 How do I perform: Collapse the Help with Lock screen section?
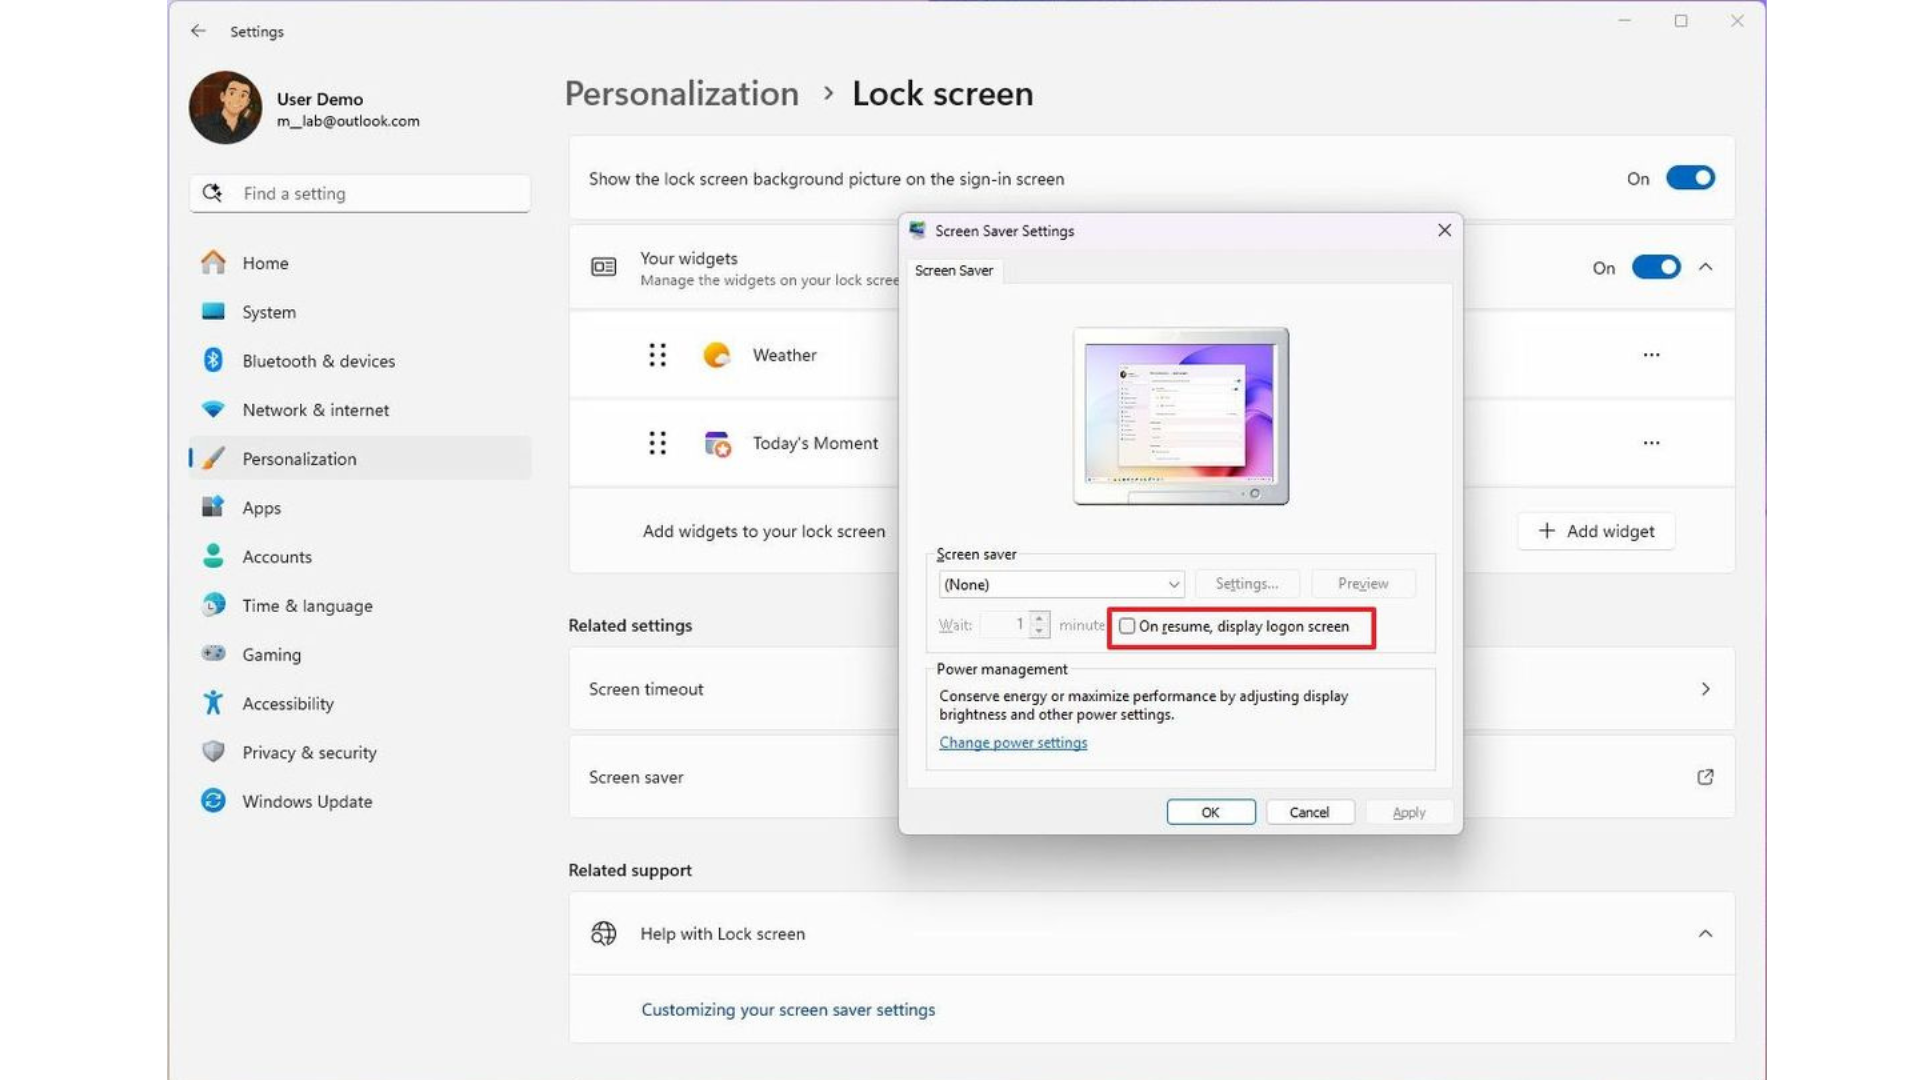click(x=1705, y=933)
